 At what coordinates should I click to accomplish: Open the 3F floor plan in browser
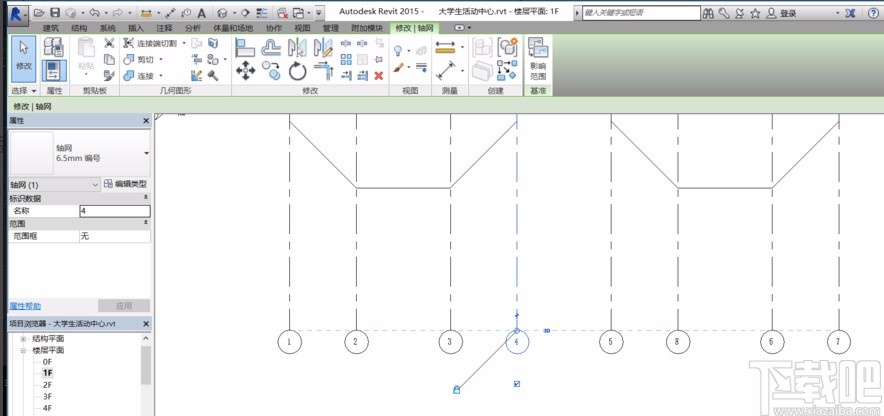click(47, 397)
